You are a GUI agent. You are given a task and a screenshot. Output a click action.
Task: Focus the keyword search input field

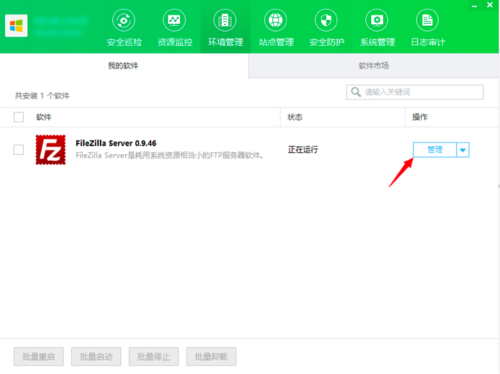pos(415,92)
